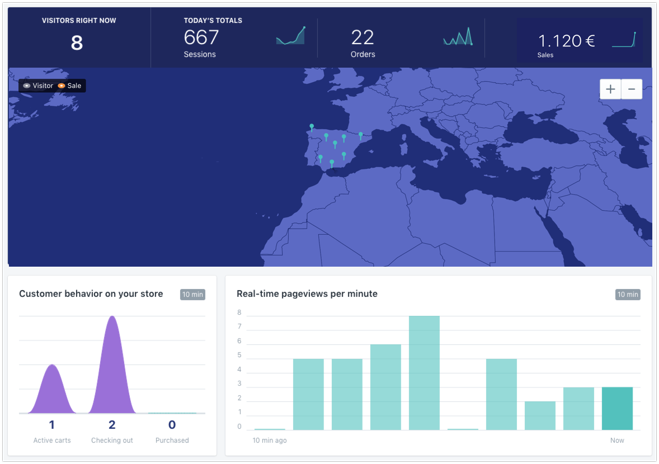Zoom out the map with minus button
The height and width of the screenshot is (464, 659).
(x=631, y=89)
